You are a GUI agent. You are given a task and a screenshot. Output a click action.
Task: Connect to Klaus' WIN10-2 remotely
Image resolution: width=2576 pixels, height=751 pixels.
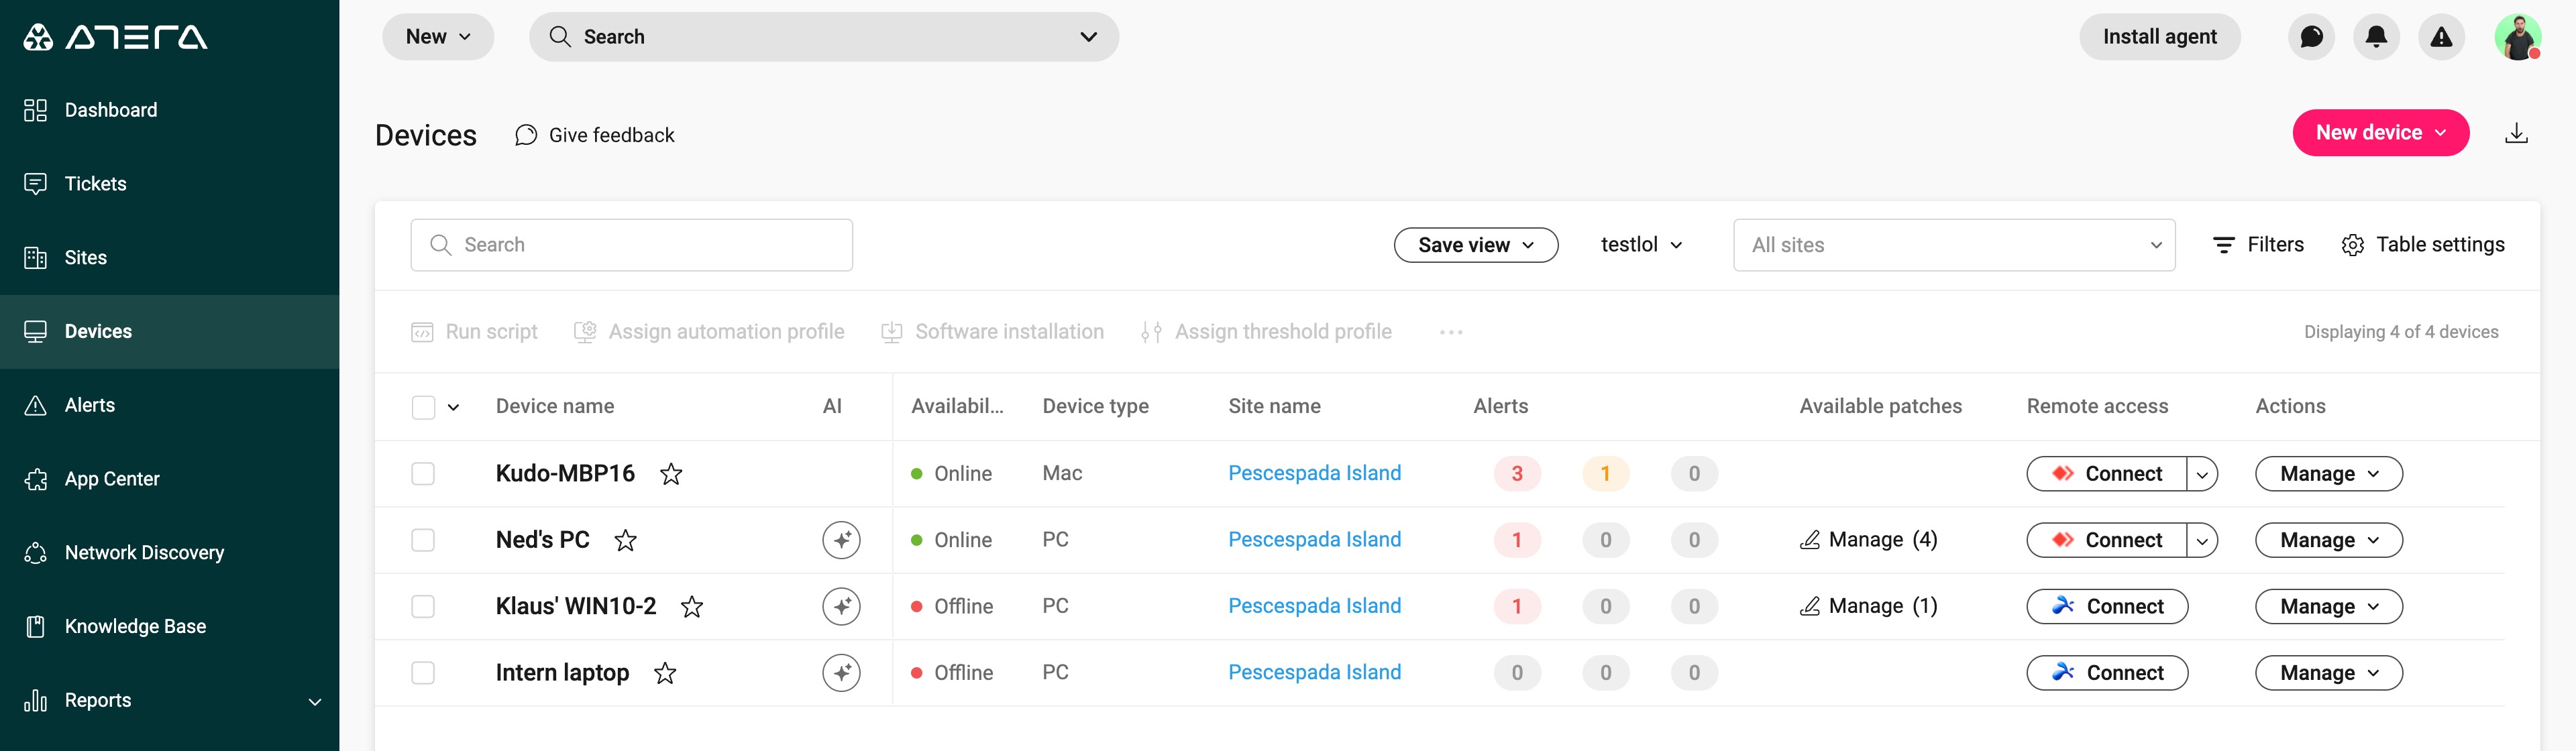(2107, 607)
